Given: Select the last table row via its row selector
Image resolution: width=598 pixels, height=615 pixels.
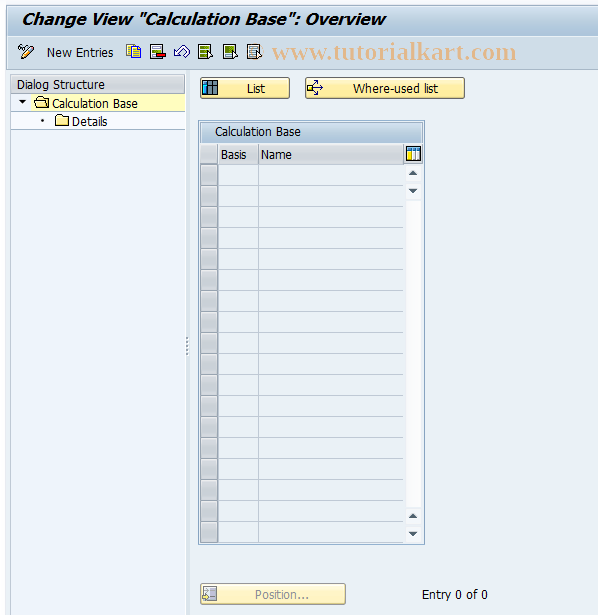Looking at the screenshot, I should tap(209, 532).
